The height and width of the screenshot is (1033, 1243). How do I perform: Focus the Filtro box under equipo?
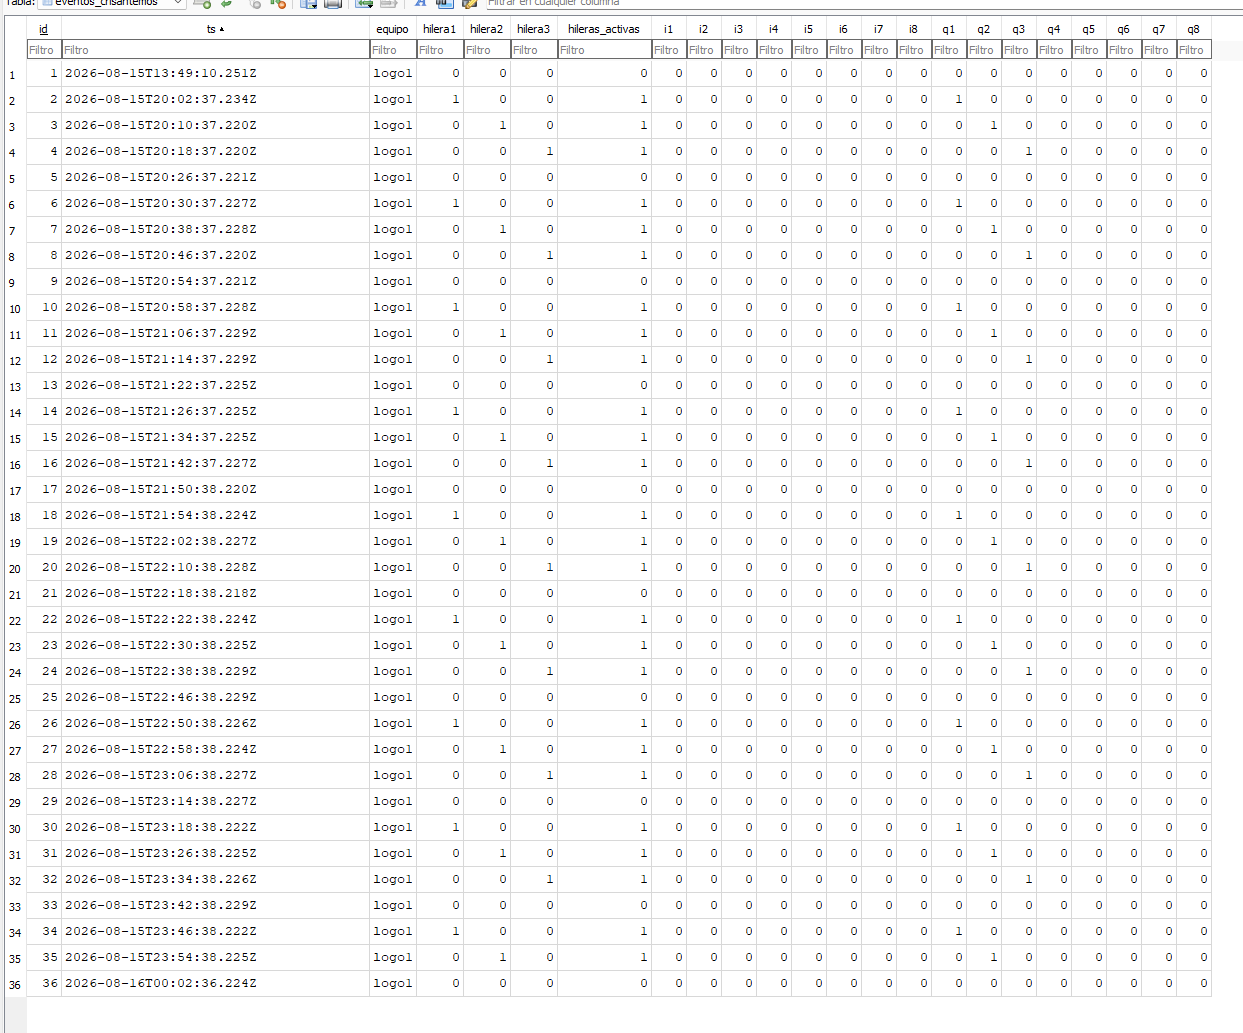click(393, 49)
